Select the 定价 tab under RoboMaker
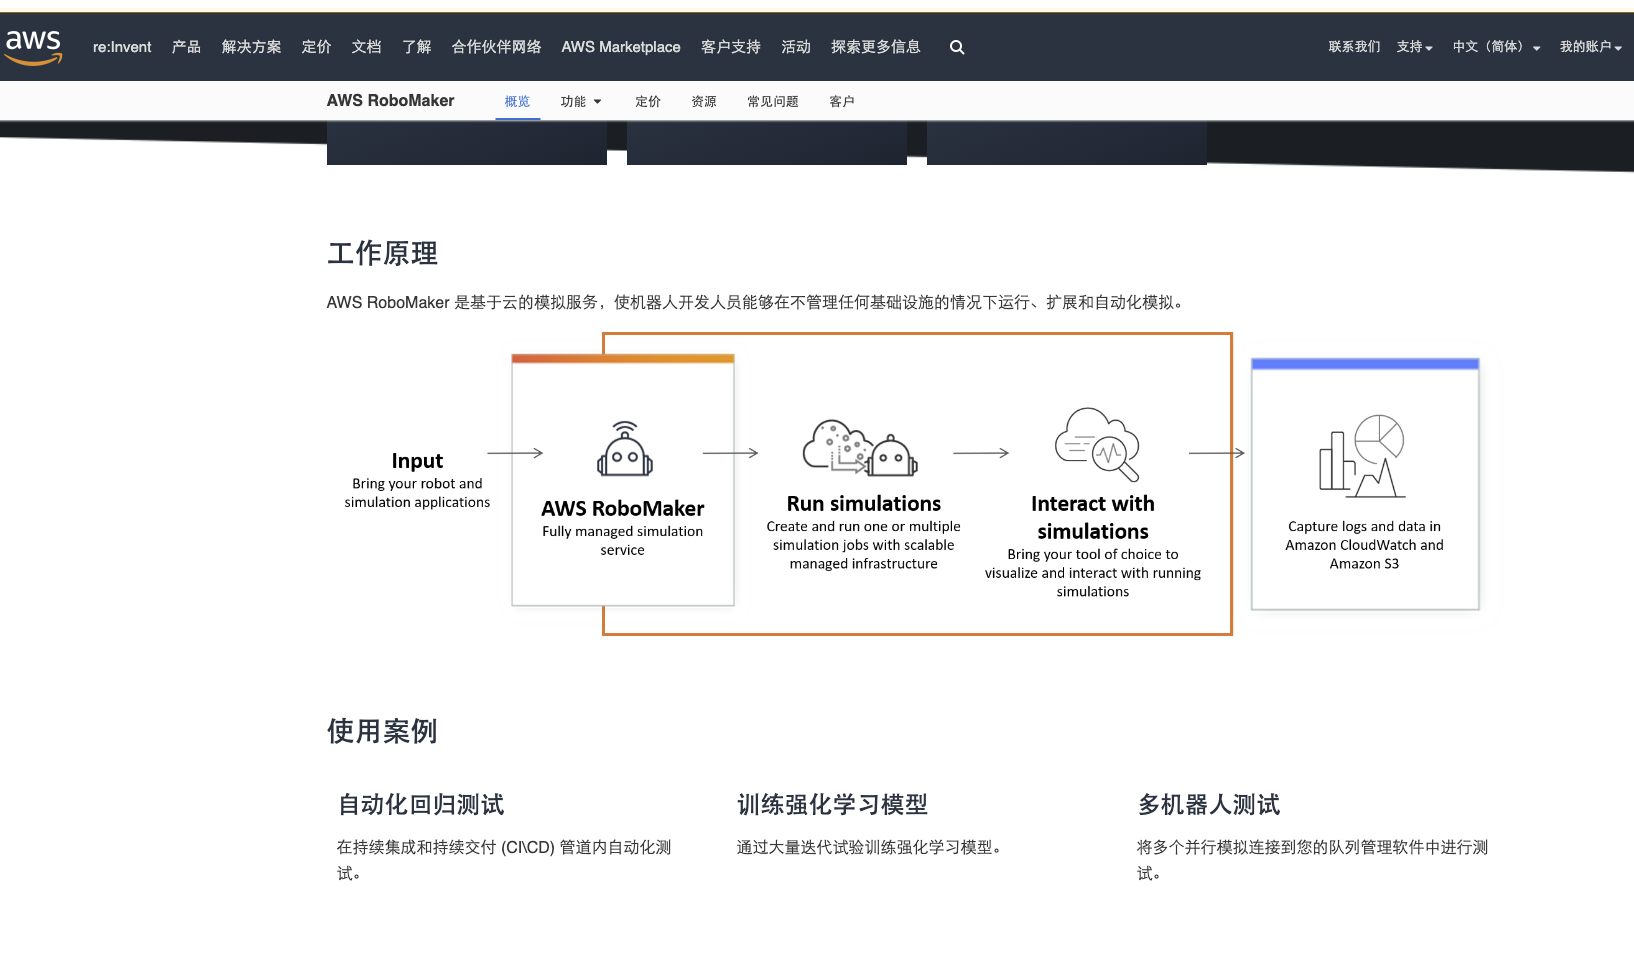Viewport: 1634px width, 960px height. click(648, 101)
